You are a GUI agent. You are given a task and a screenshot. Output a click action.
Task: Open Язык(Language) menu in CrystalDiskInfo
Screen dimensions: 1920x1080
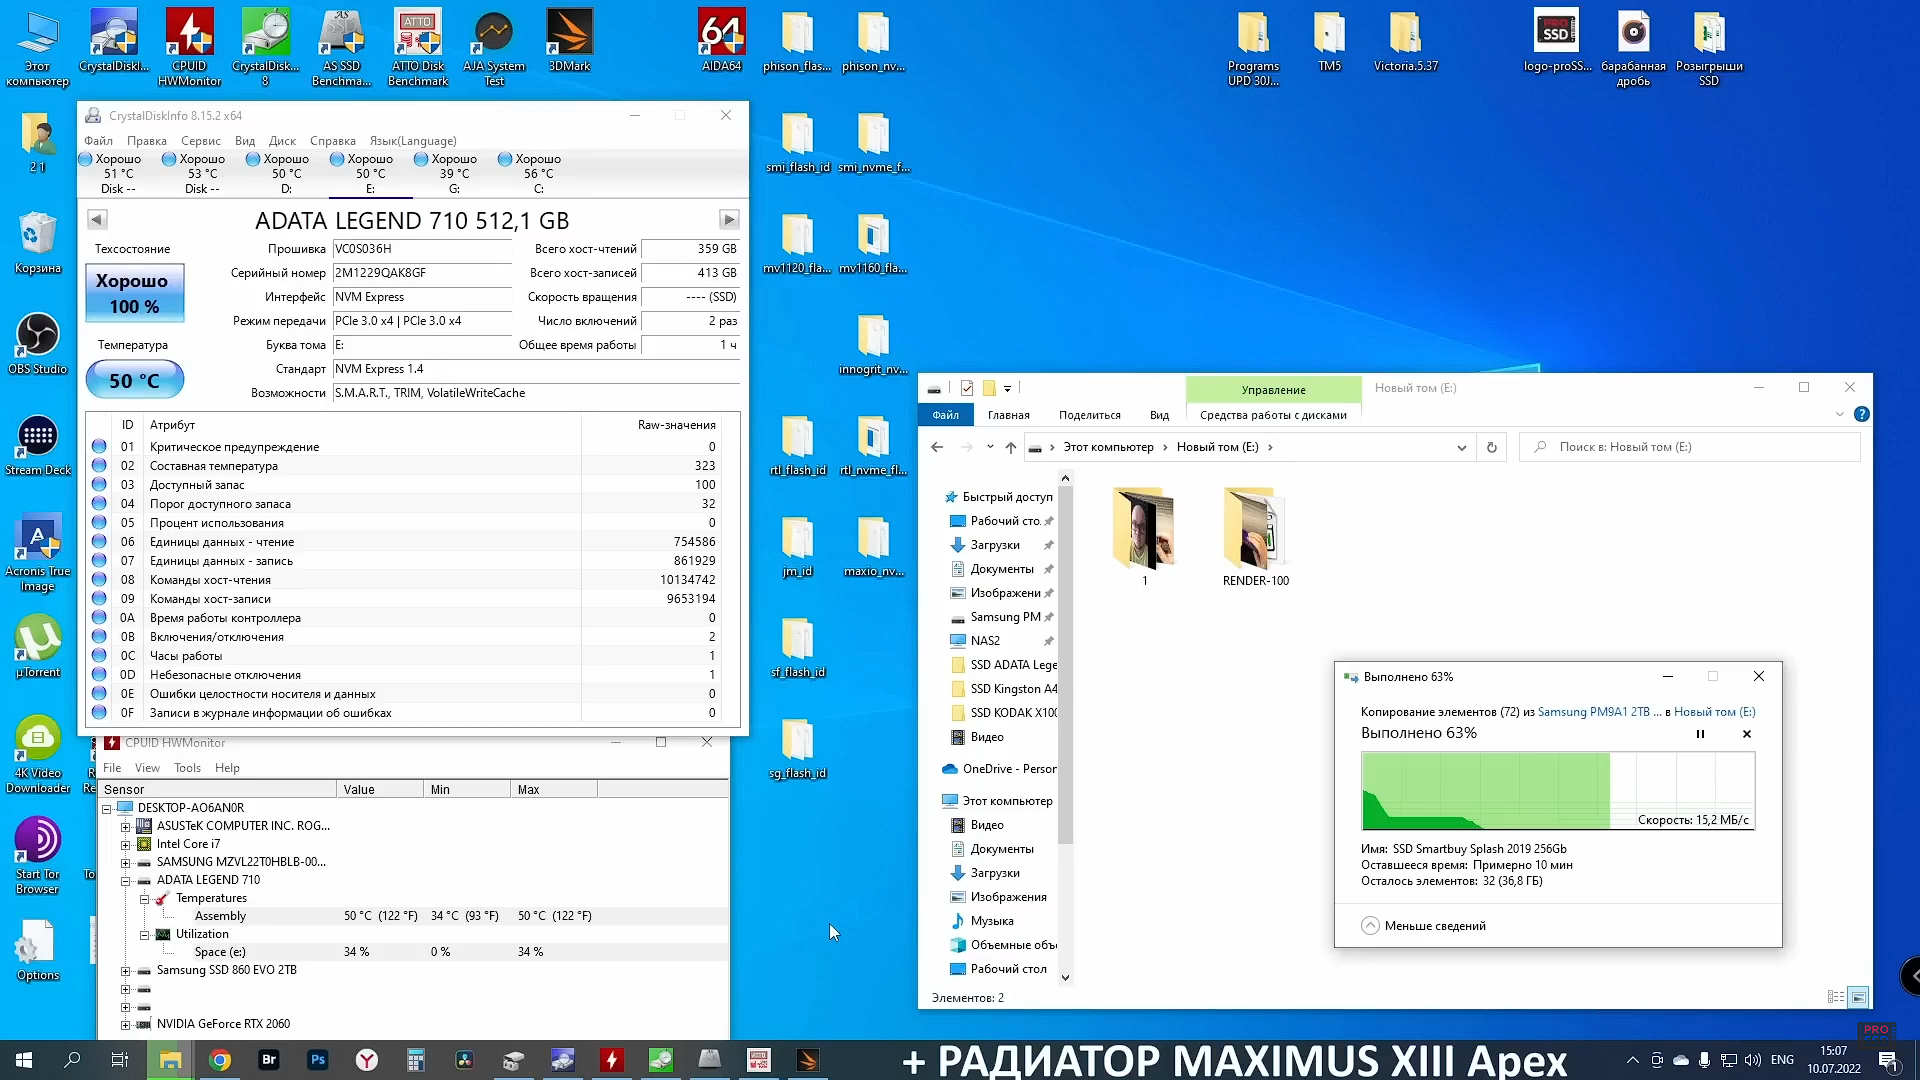413,141
